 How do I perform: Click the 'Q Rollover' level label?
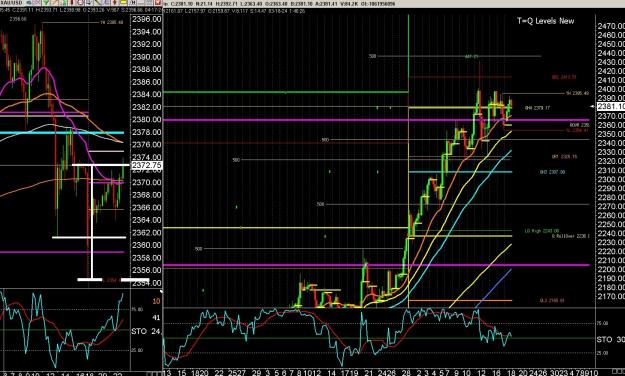571,236
